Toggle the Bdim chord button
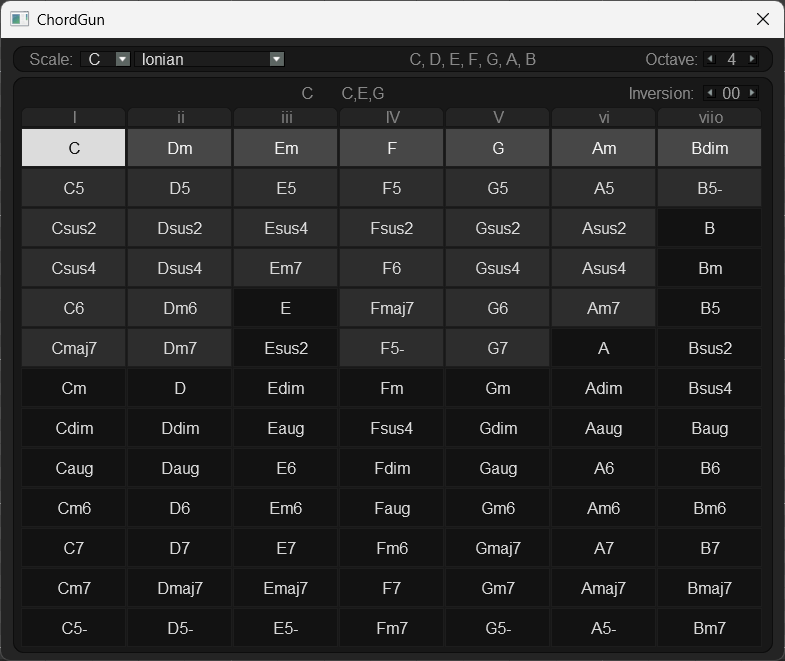The height and width of the screenshot is (661, 785). 709,148
